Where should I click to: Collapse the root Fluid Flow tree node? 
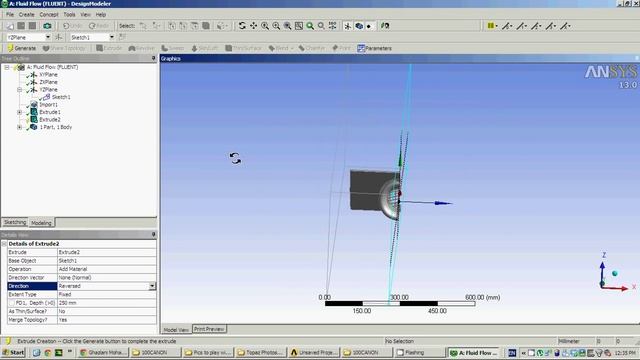(7, 67)
